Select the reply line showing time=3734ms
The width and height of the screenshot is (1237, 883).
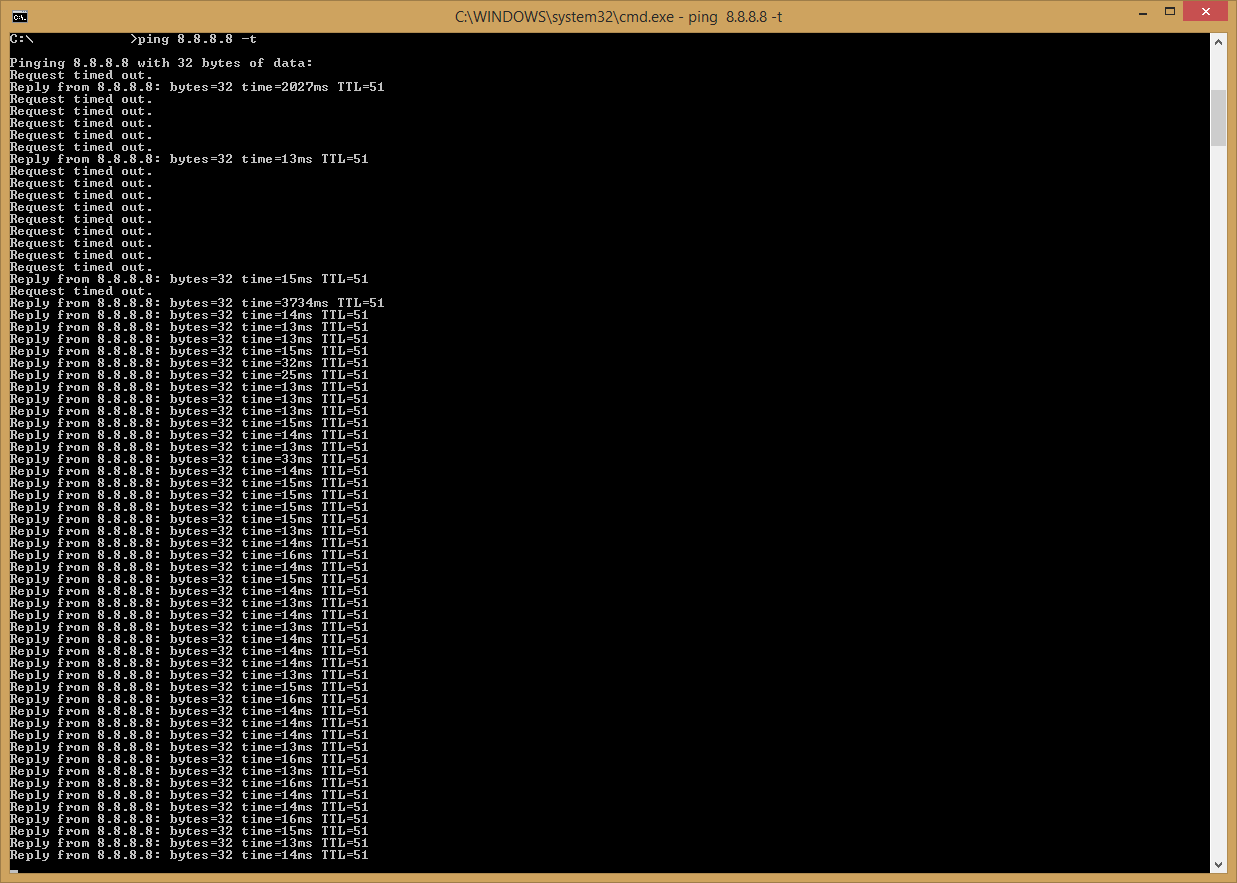197,303
